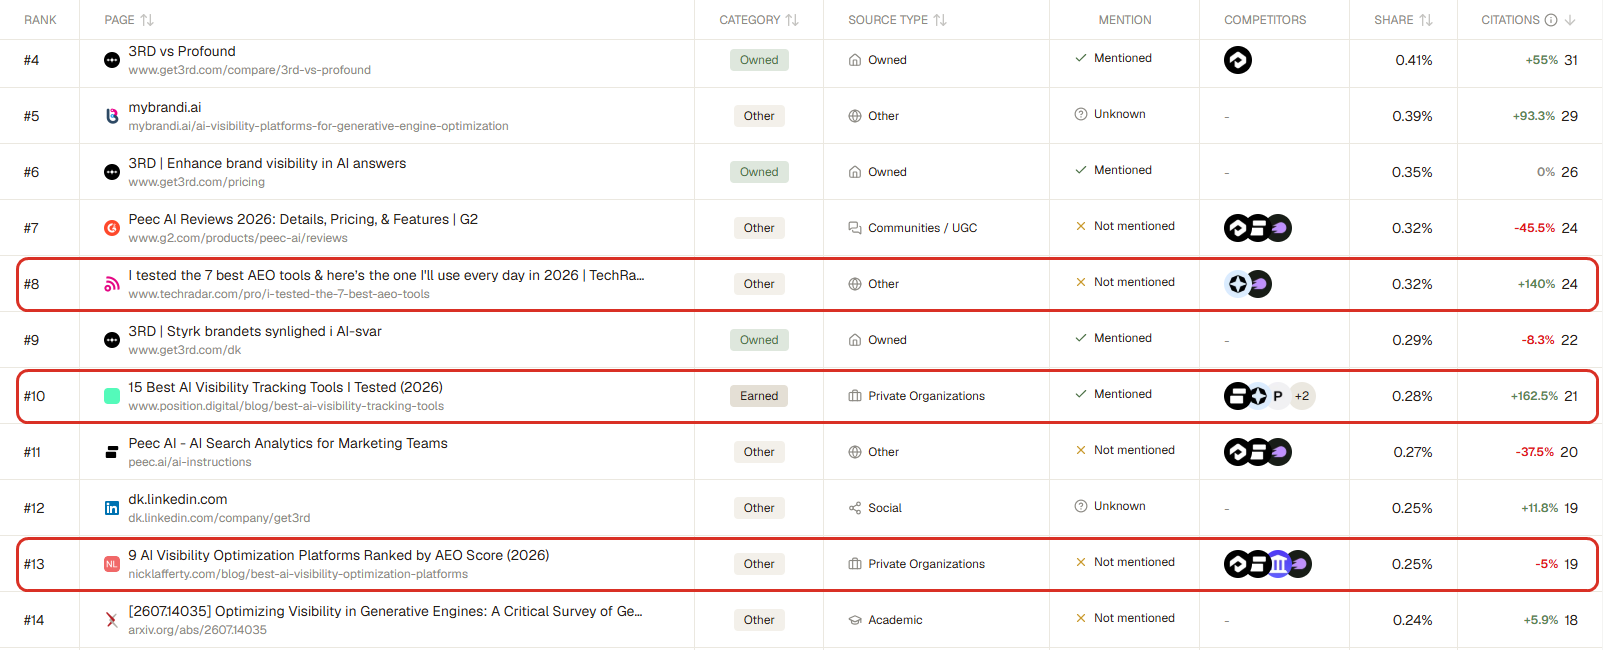The height and width of the screenshot is (650, 1603).
Task: Click competitor logos in nicklafferty row
Action: click(x=1268, y=564)
